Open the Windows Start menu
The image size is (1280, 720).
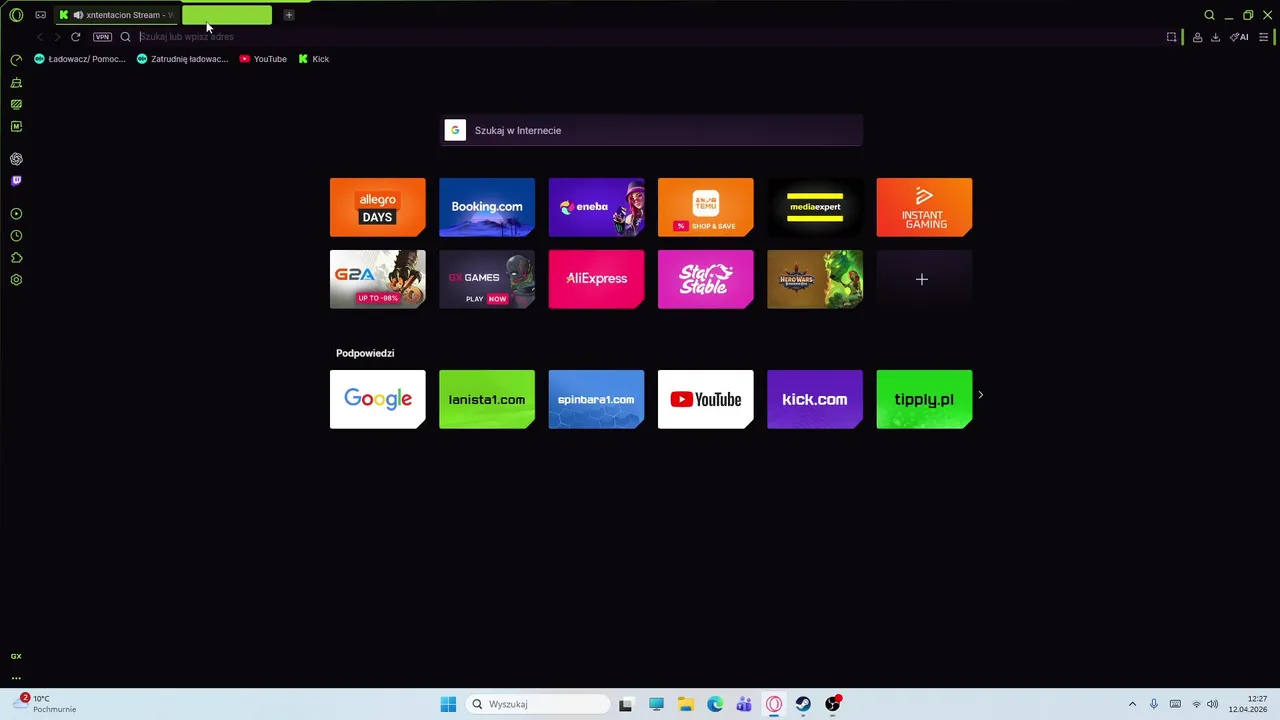click(x=448, y=704)
